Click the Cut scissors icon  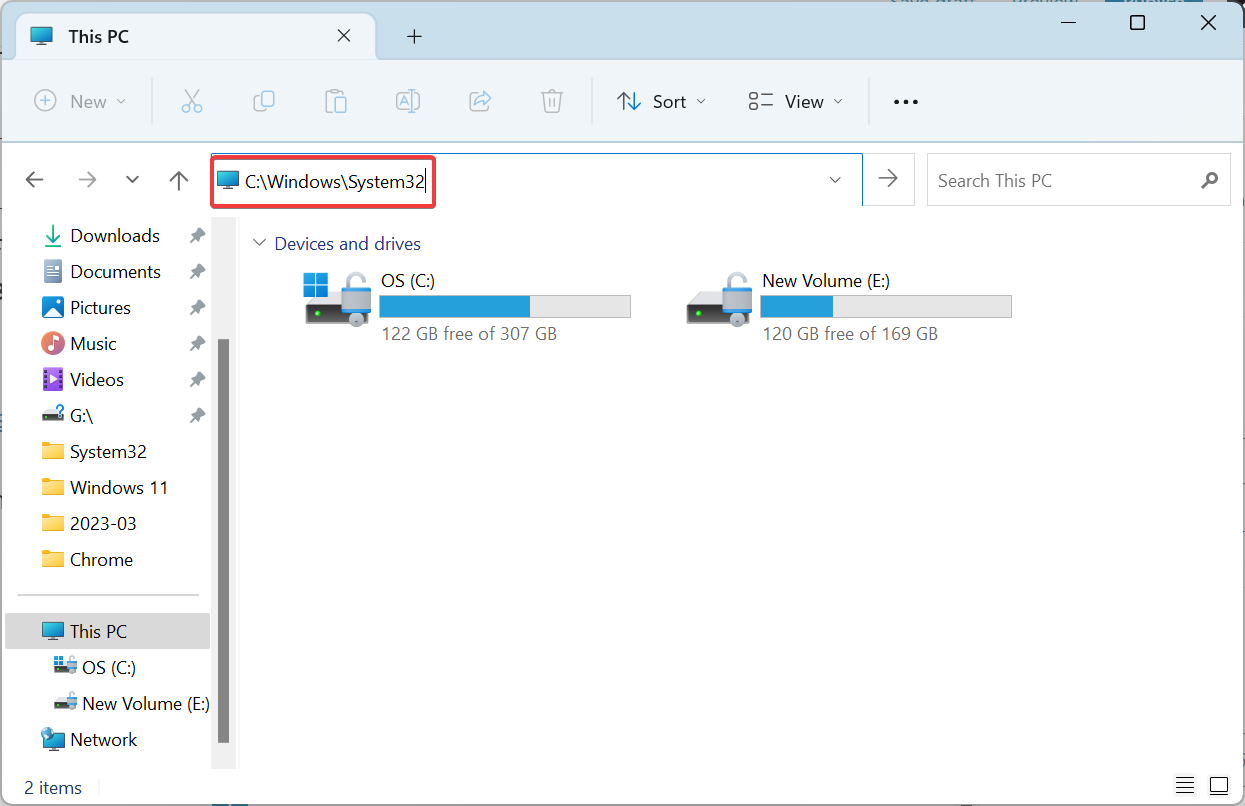(192, 101)
